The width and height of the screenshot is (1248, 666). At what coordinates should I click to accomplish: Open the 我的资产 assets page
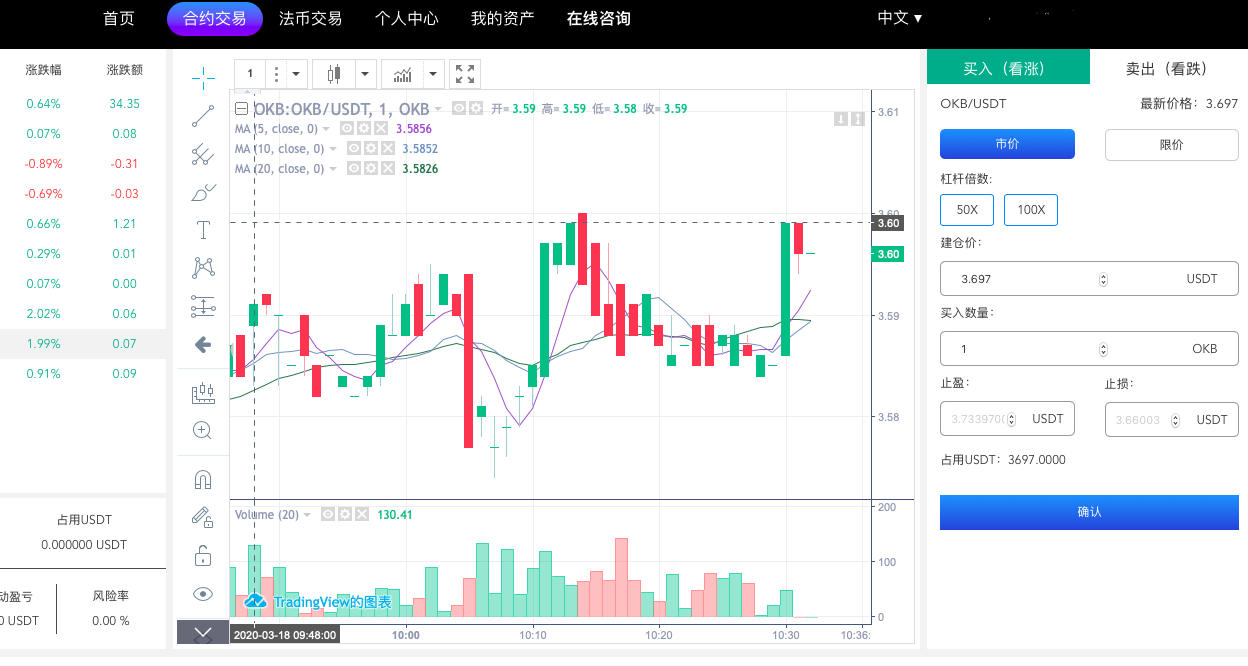[502, 18]
